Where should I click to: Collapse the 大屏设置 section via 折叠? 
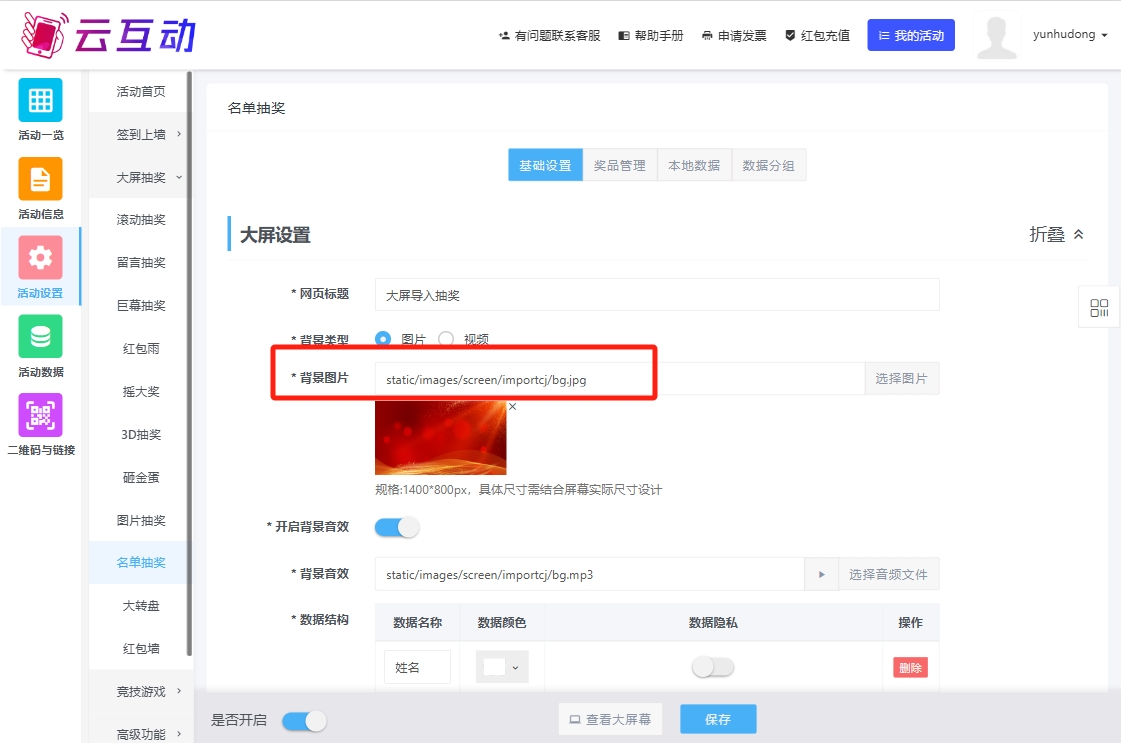point(1056,234)
